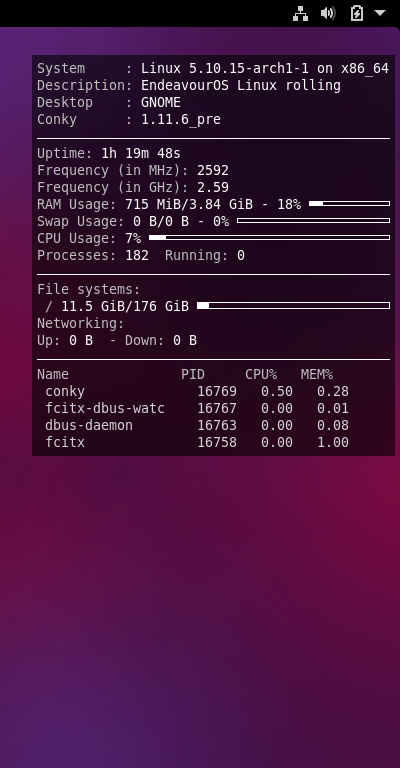Click the fcitx process name
Viewport: 400px width, 768px height.
[65, 442]
